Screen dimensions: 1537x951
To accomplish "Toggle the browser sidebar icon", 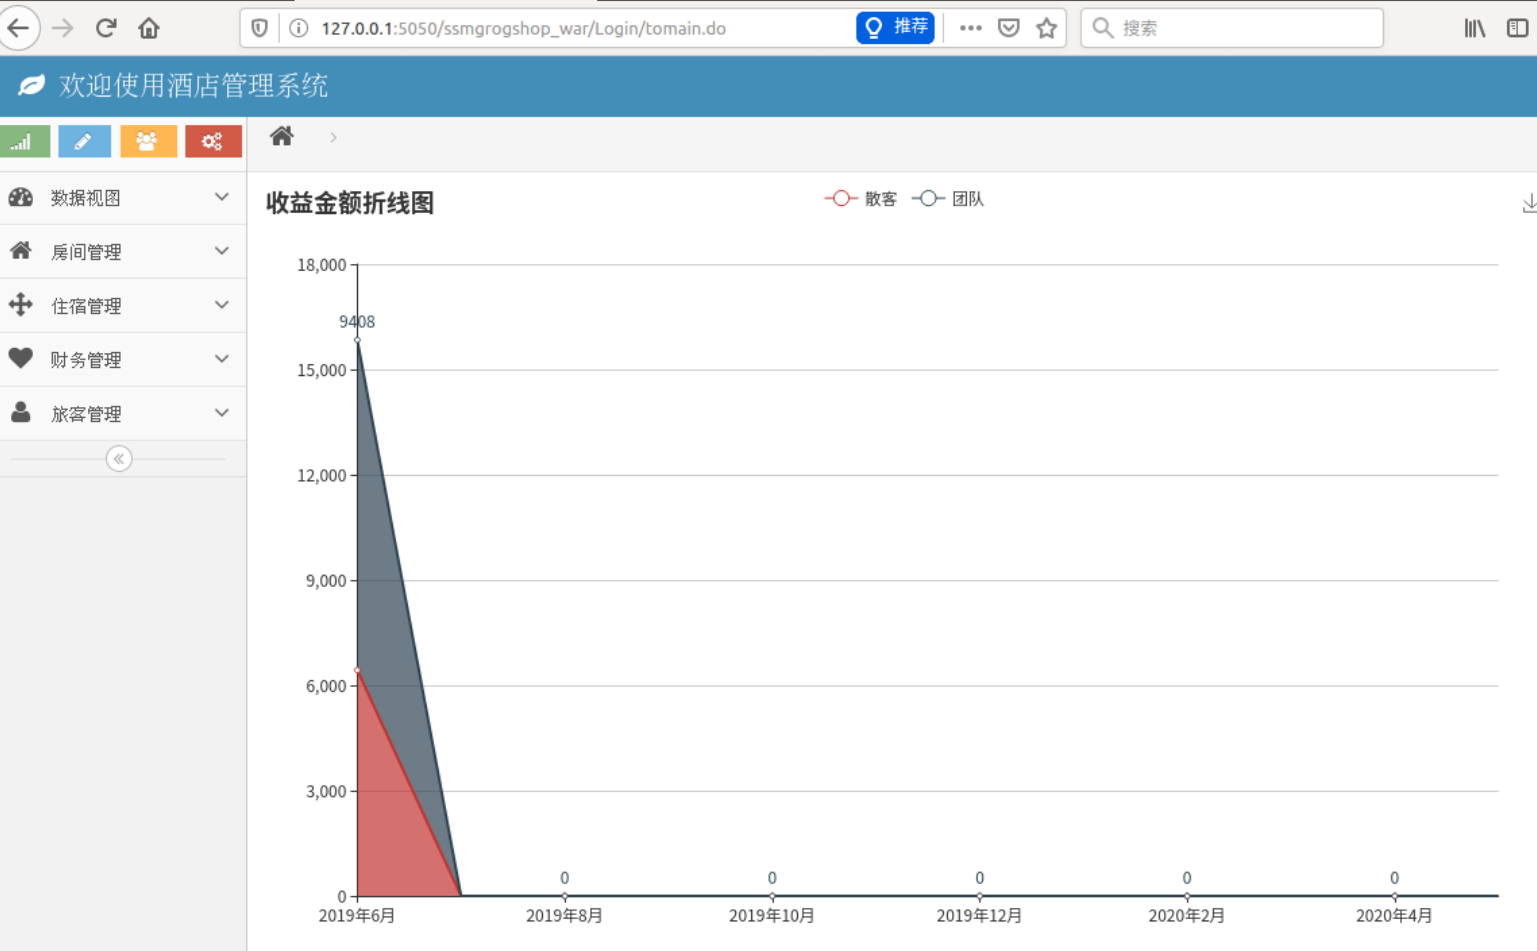I will tap(1517, 28).
